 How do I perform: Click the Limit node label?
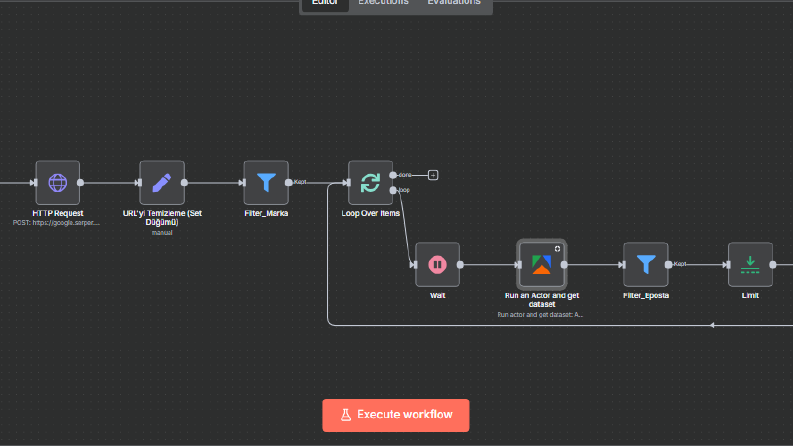[x=750, y=295]
